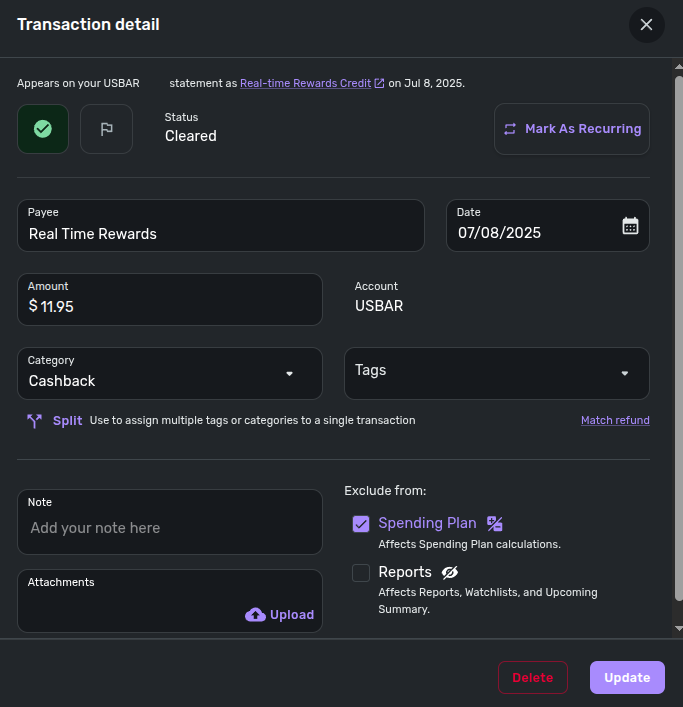Click the external link icon beside Rewards Credit

[x=380, y=83]
